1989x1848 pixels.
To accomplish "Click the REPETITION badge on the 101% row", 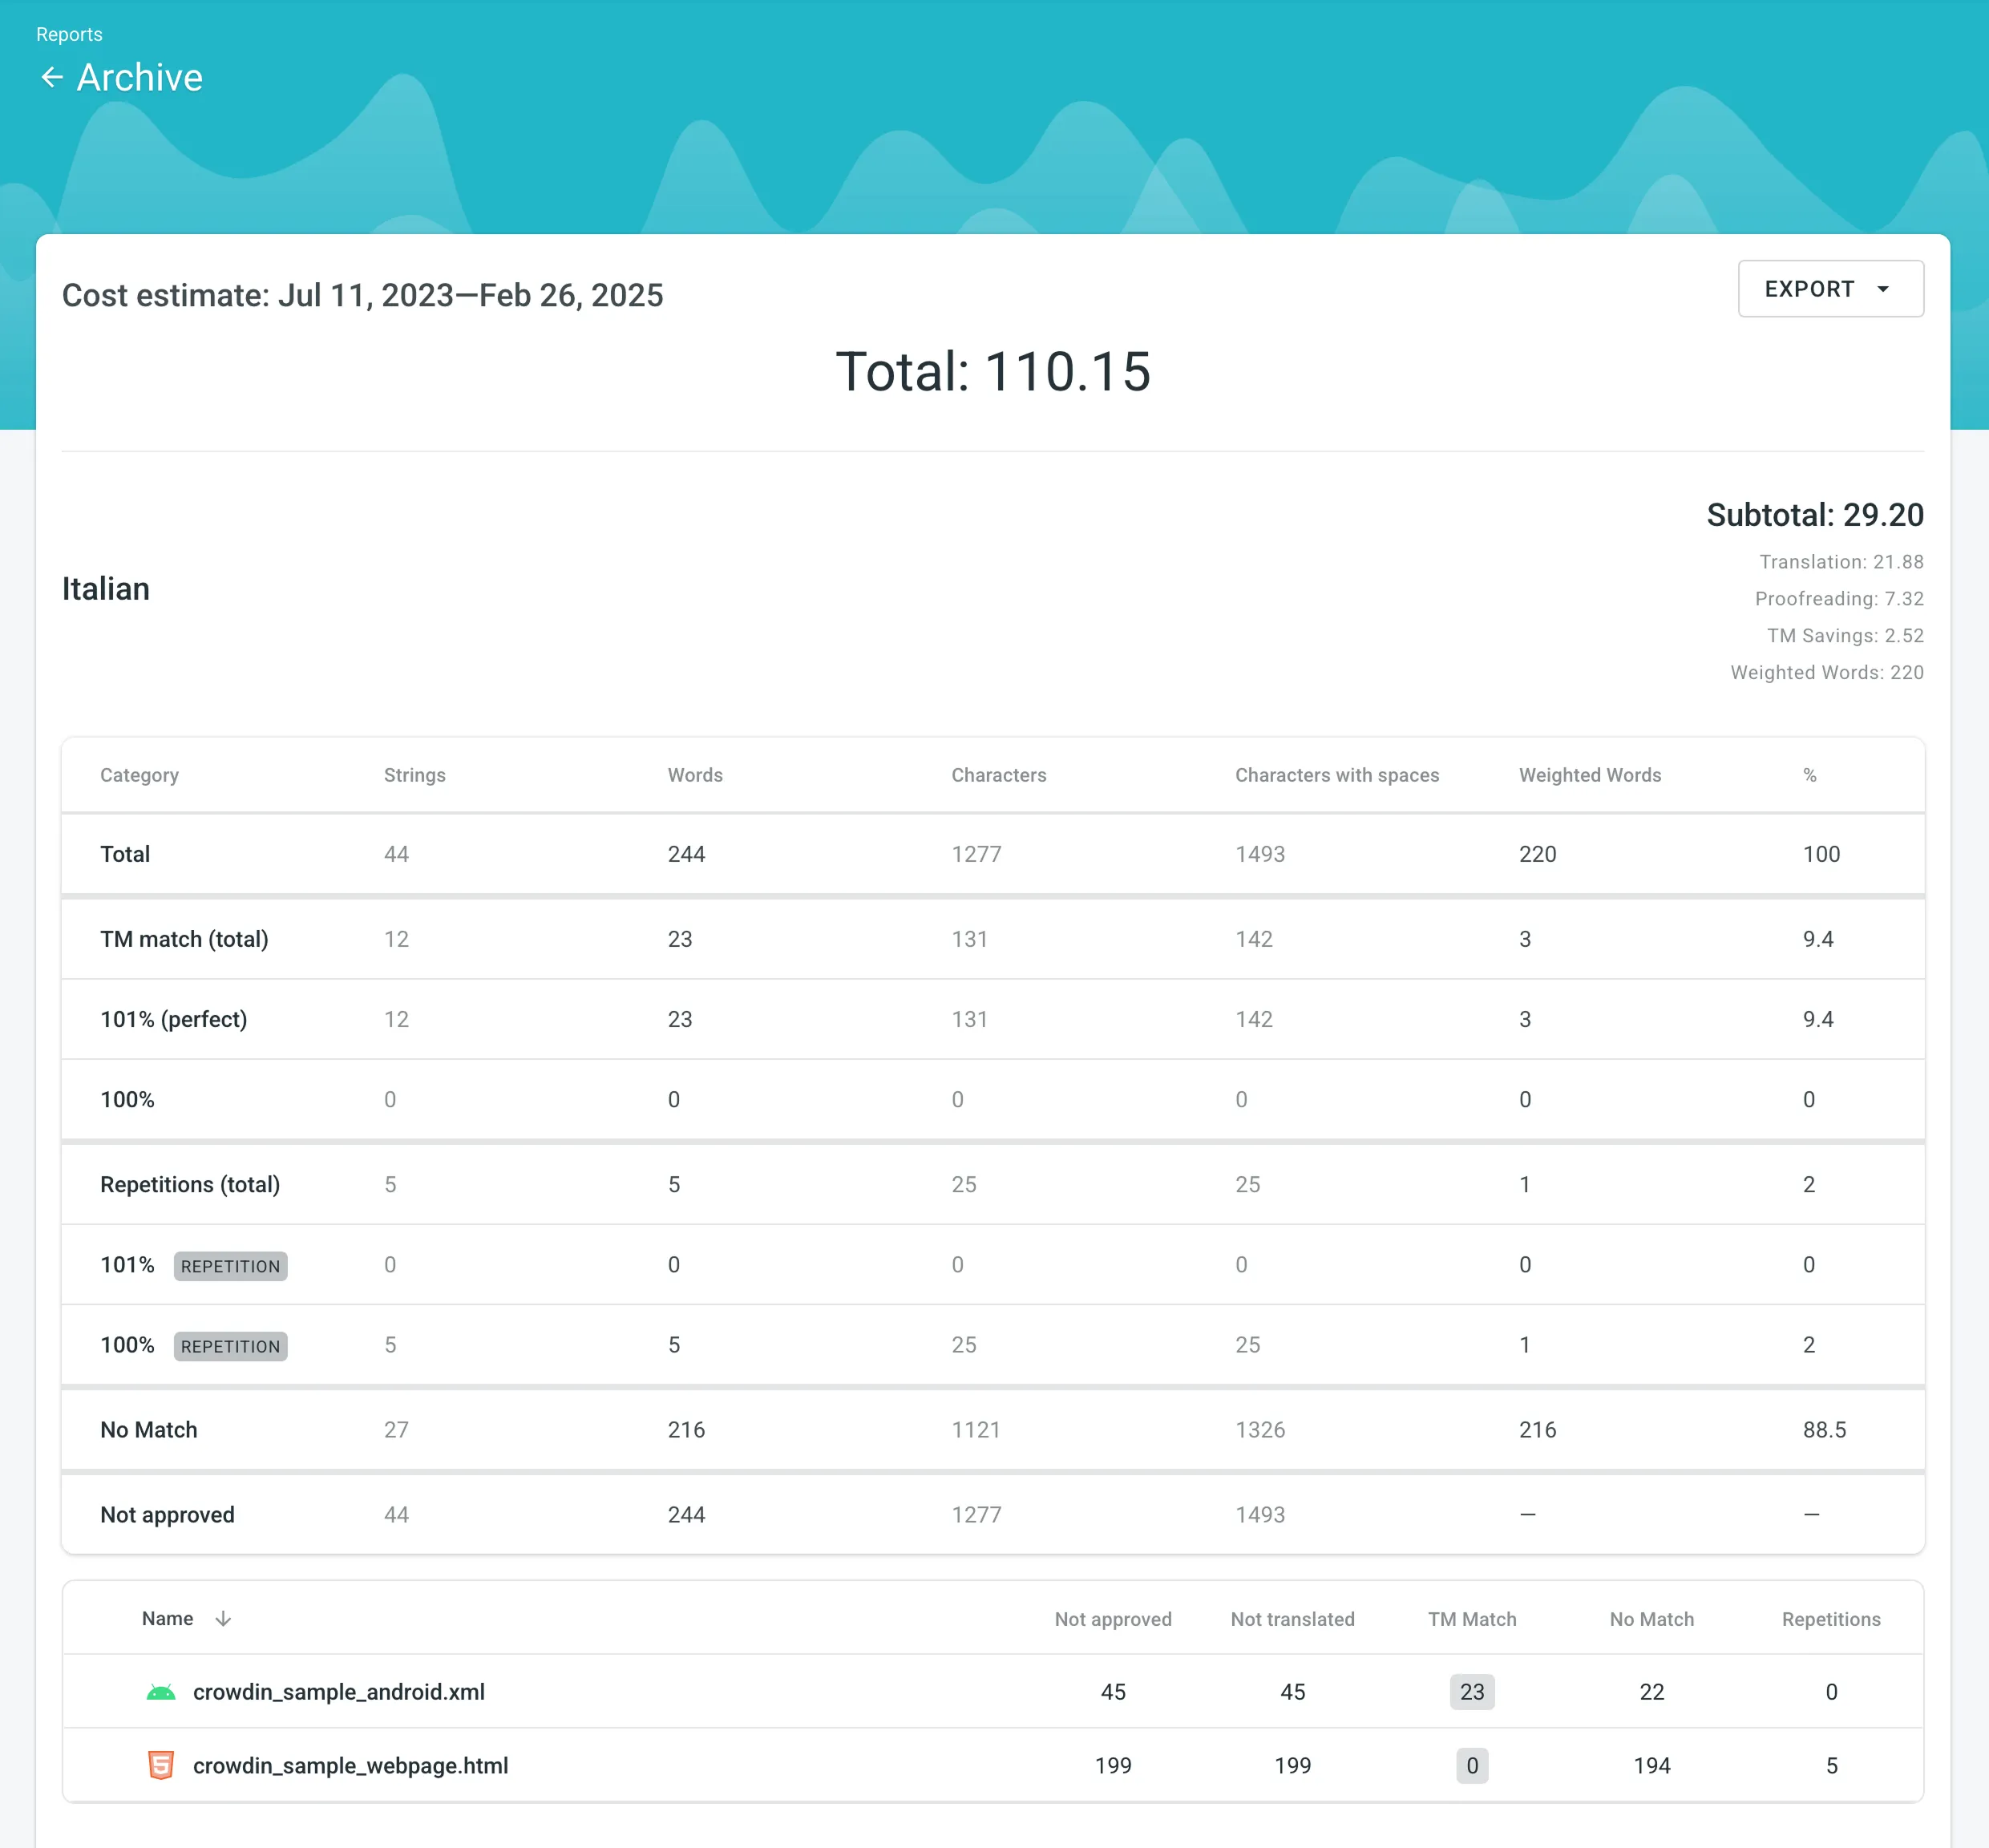I will point(230,1266).
